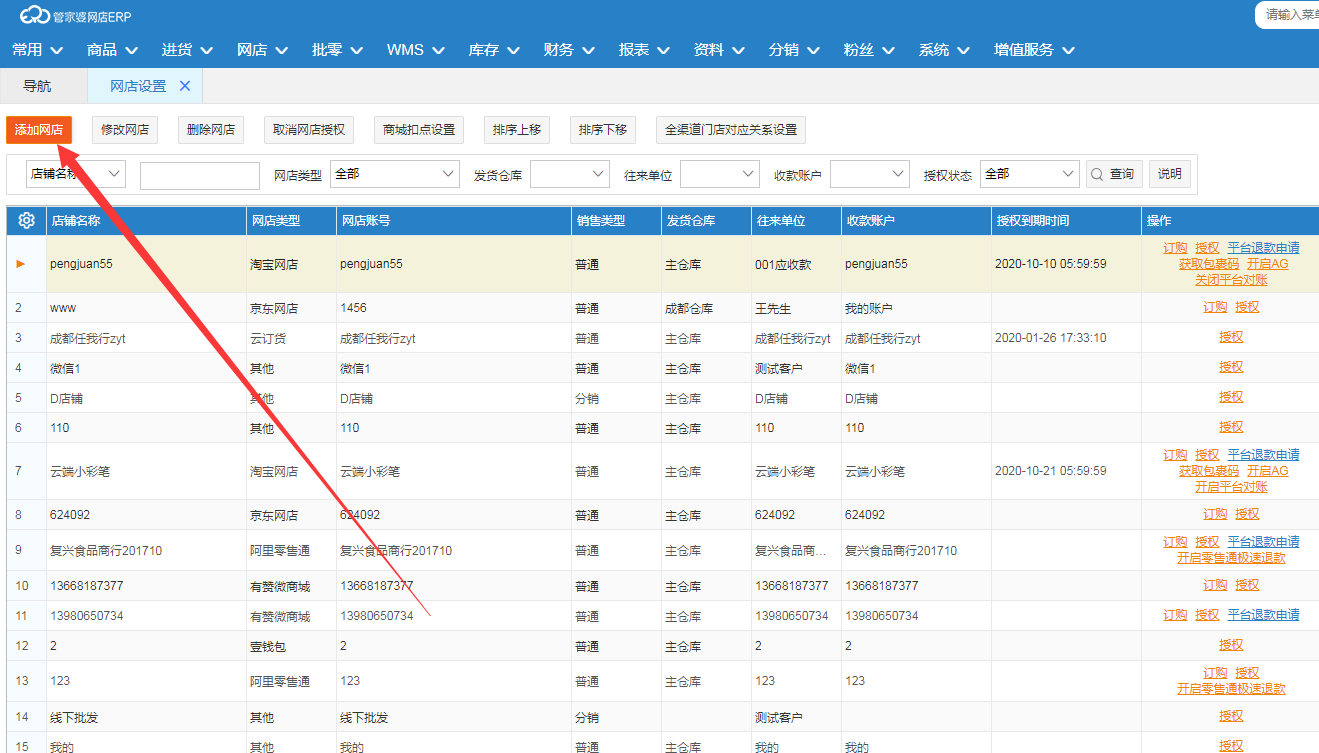This screenshot has width=1319, height=753.
Task: Click 授权 link in 微信1 row
Action: (x=1231, y=367)
